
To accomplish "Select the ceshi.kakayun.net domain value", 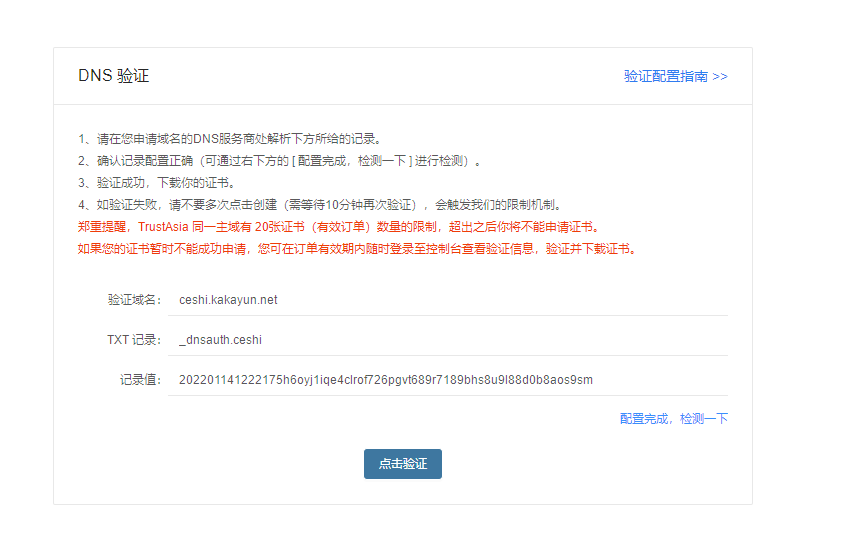I will pyautogui.click(x=228, y=300).
